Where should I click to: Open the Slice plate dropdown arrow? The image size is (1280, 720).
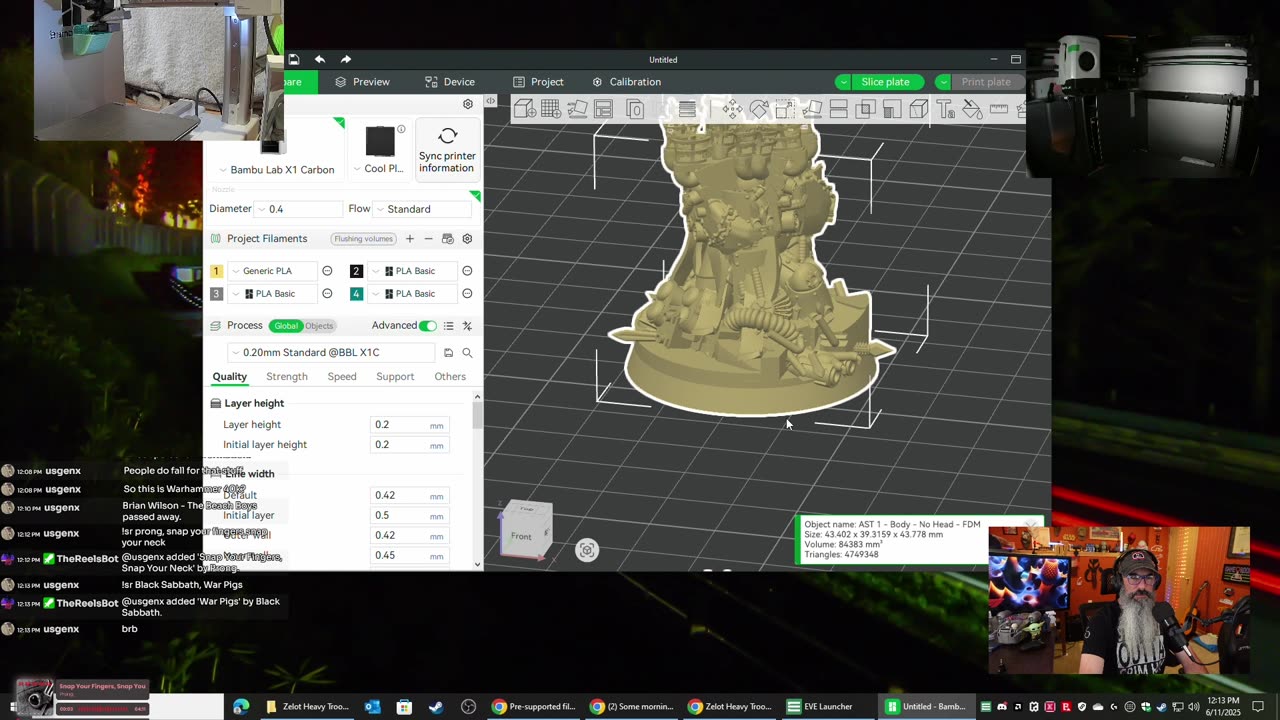click(844, 82)
